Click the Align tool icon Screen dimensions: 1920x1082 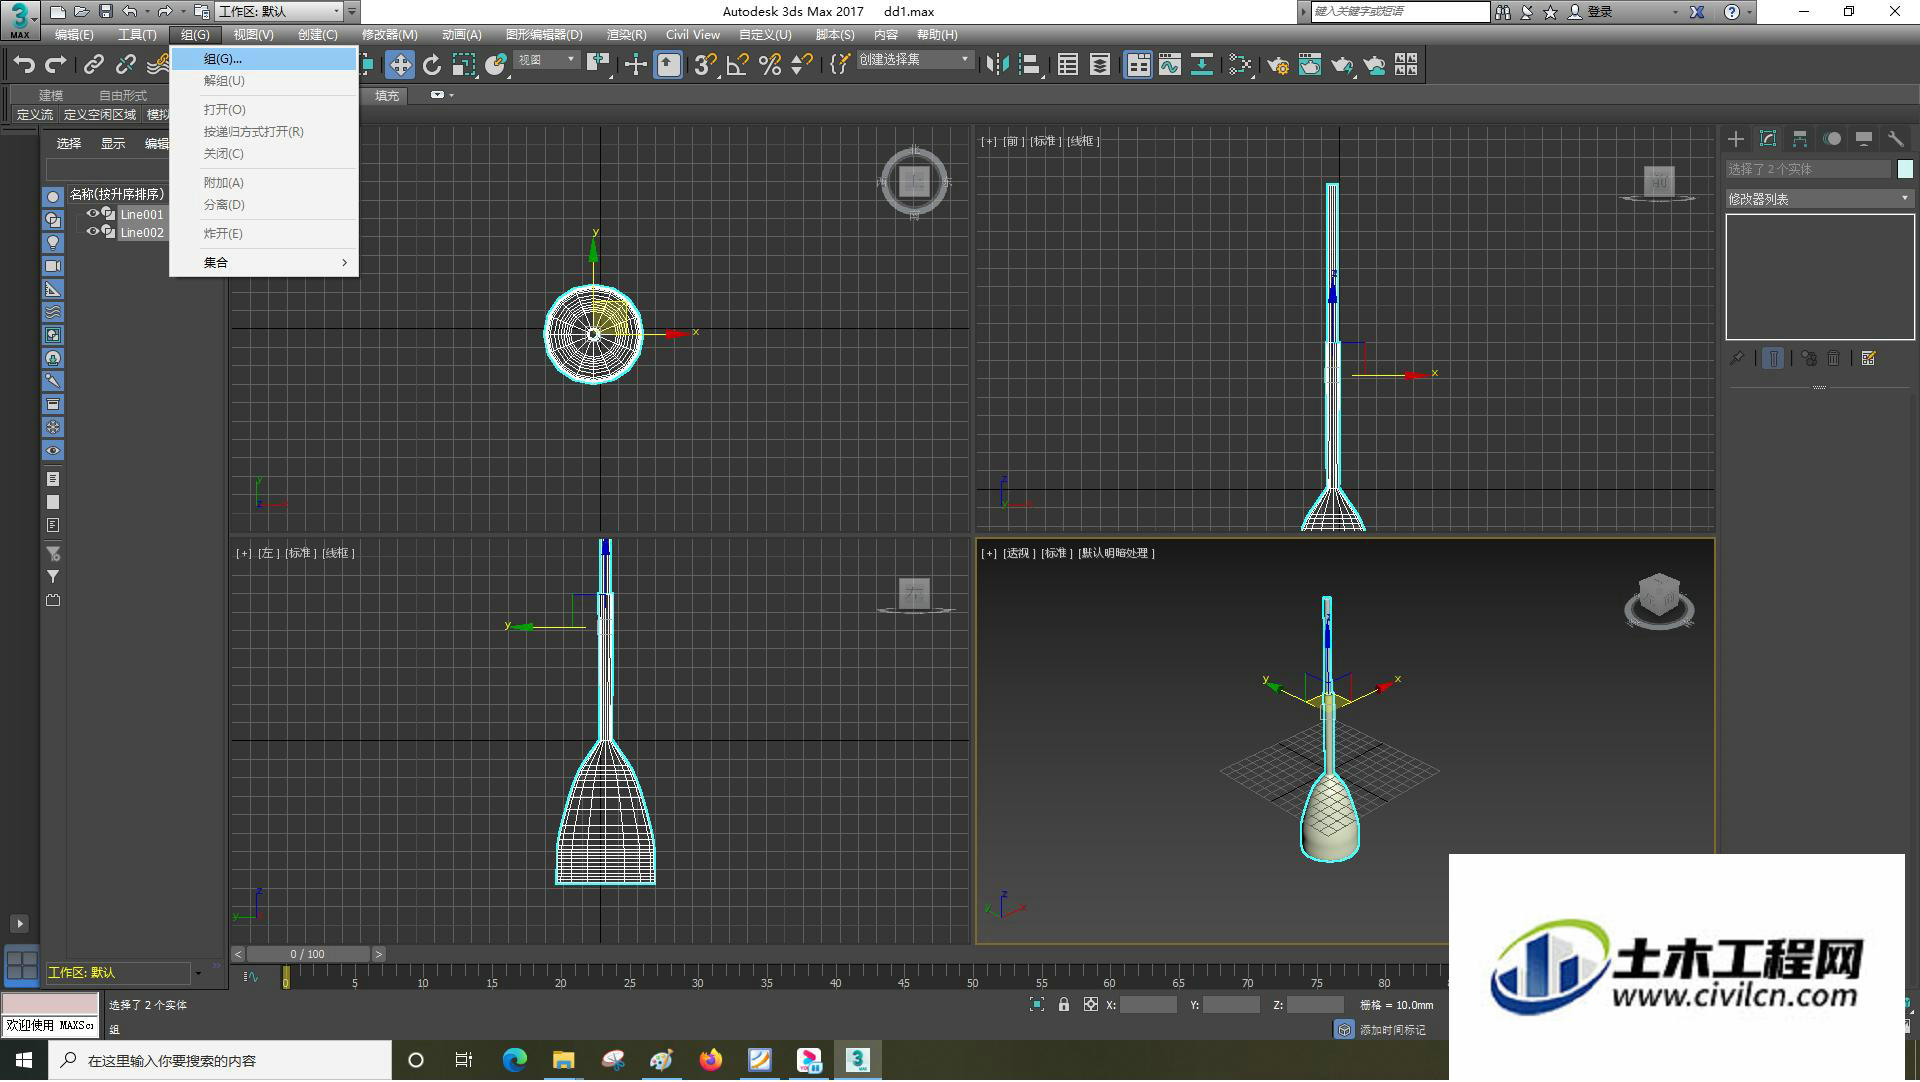pyautogui.click(x=1030, y=65)
